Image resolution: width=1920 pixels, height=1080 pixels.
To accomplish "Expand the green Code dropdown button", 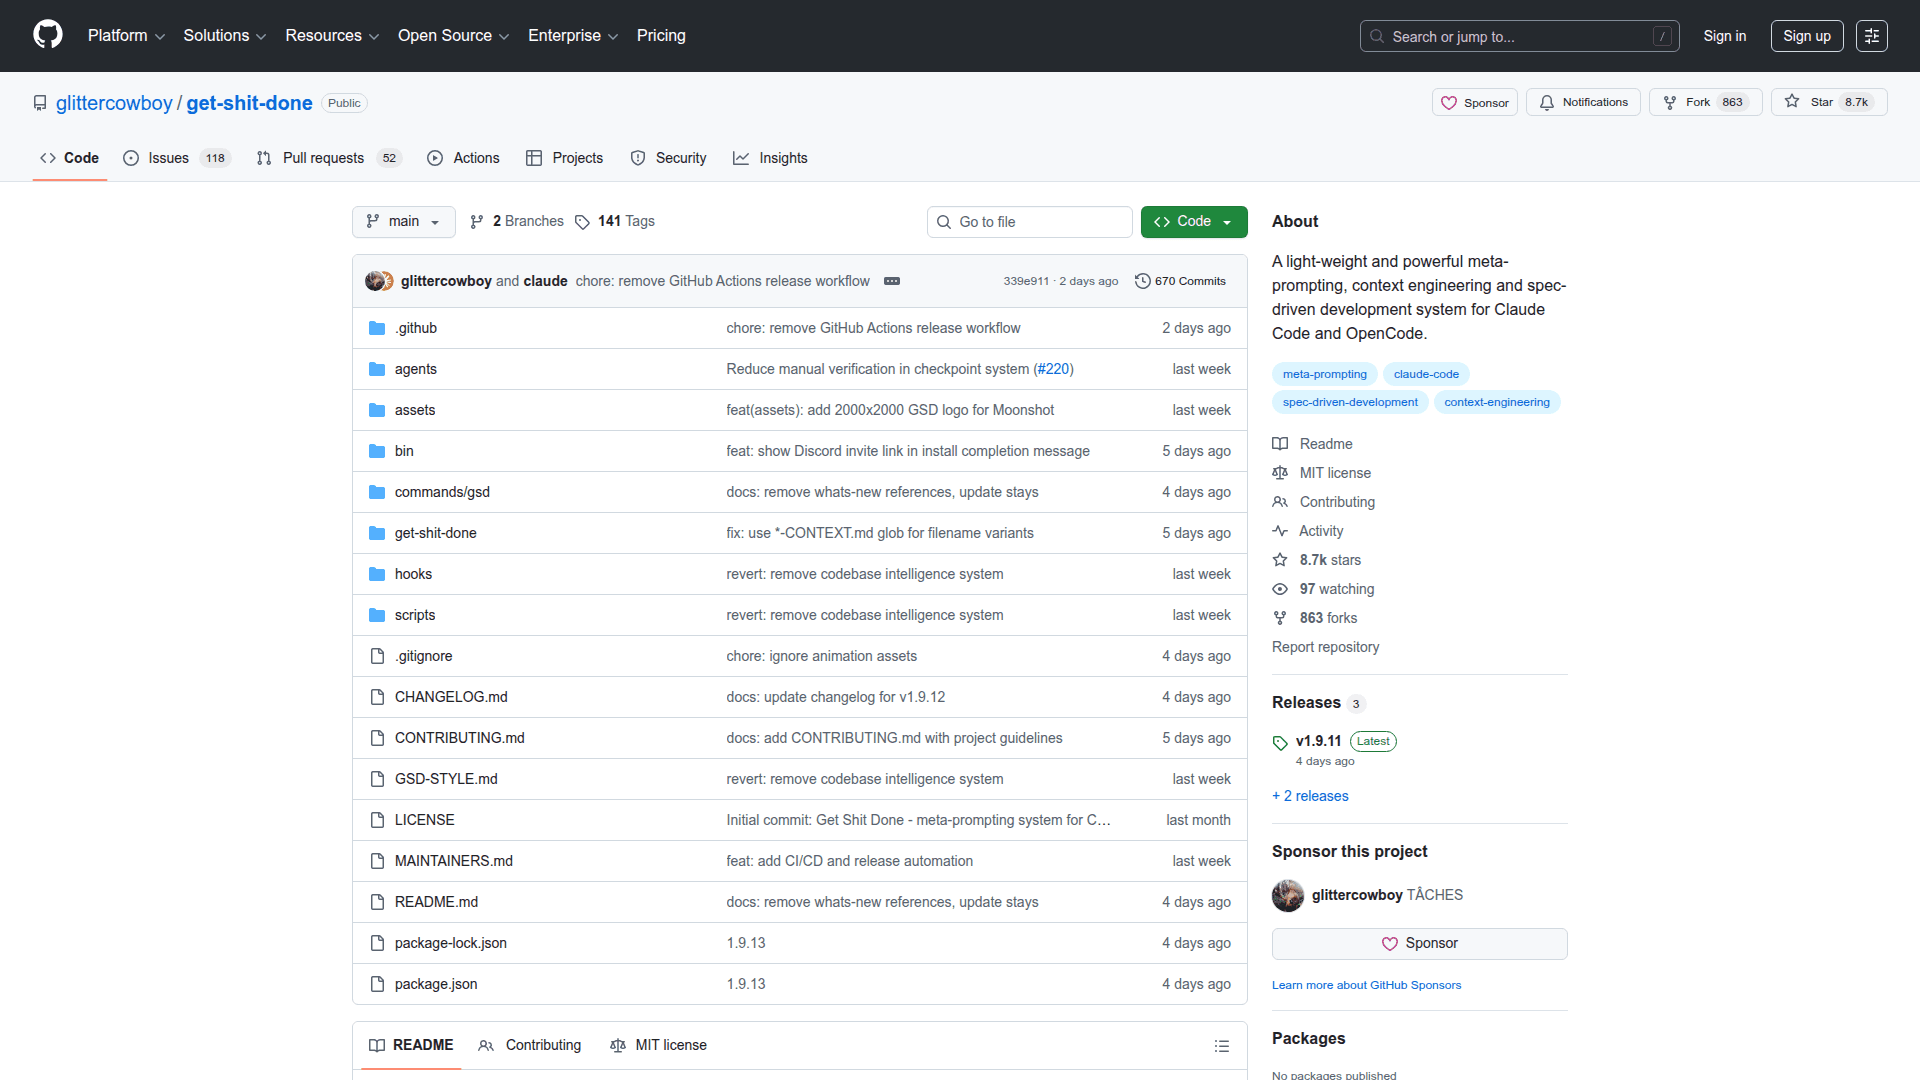I will point(1194,222).
